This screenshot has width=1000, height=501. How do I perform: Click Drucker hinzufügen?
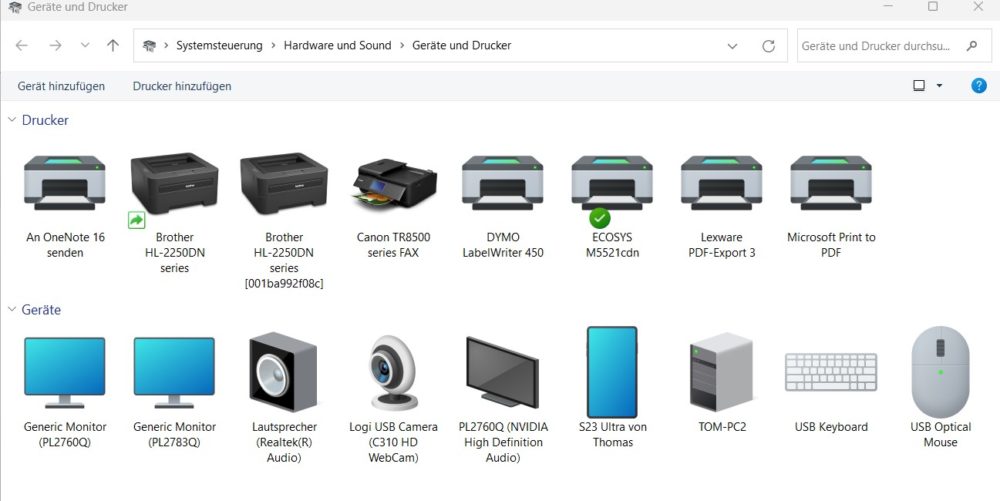coord(182,86)
